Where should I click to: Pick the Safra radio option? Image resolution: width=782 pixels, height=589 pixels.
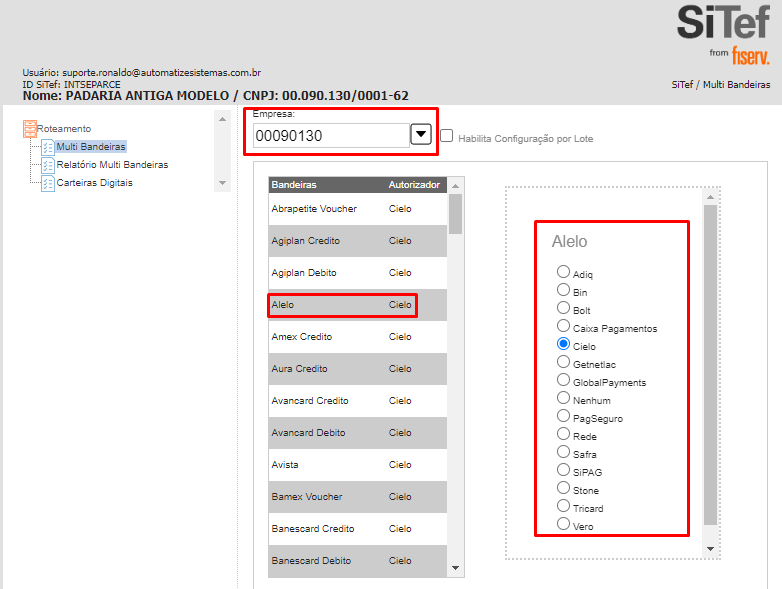(x=563, y=451)
